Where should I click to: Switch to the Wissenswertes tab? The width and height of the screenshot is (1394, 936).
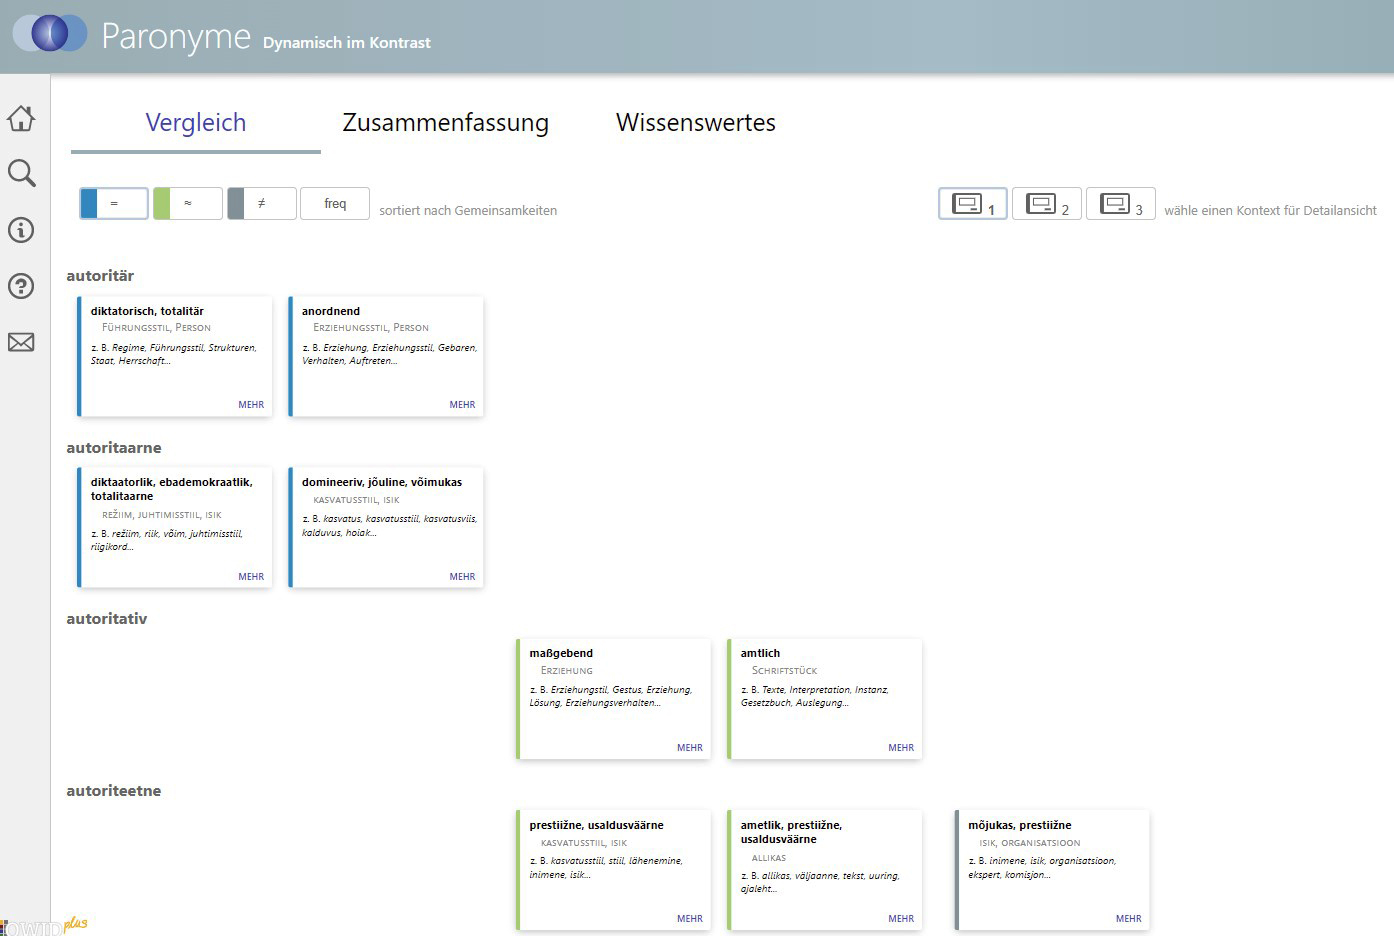click(x=695, y=123)
